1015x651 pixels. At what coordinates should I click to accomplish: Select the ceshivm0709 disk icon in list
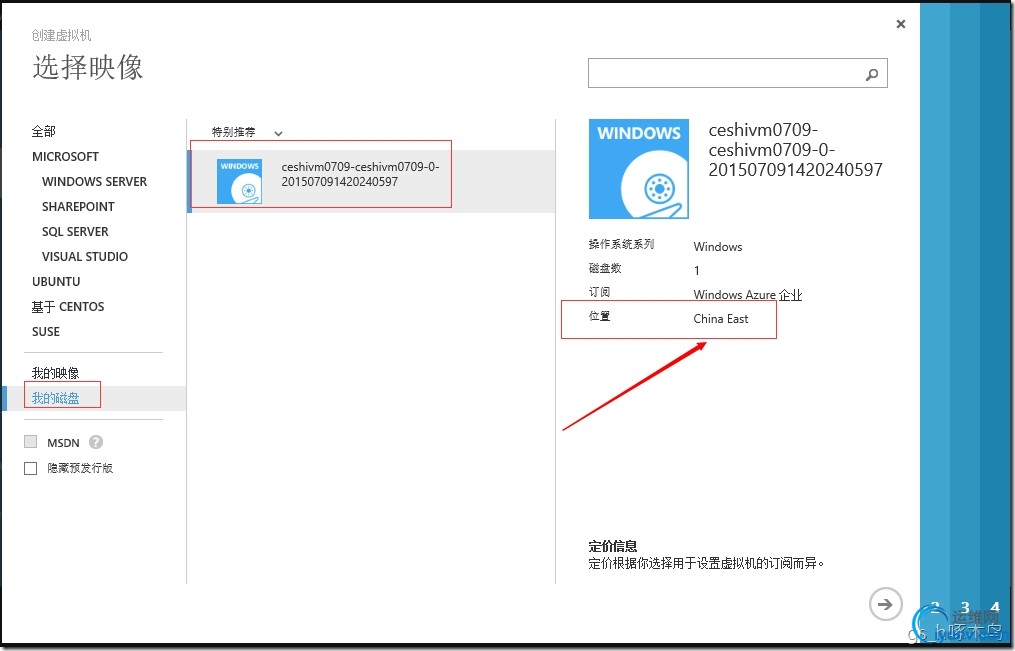[x=240, y=181]
